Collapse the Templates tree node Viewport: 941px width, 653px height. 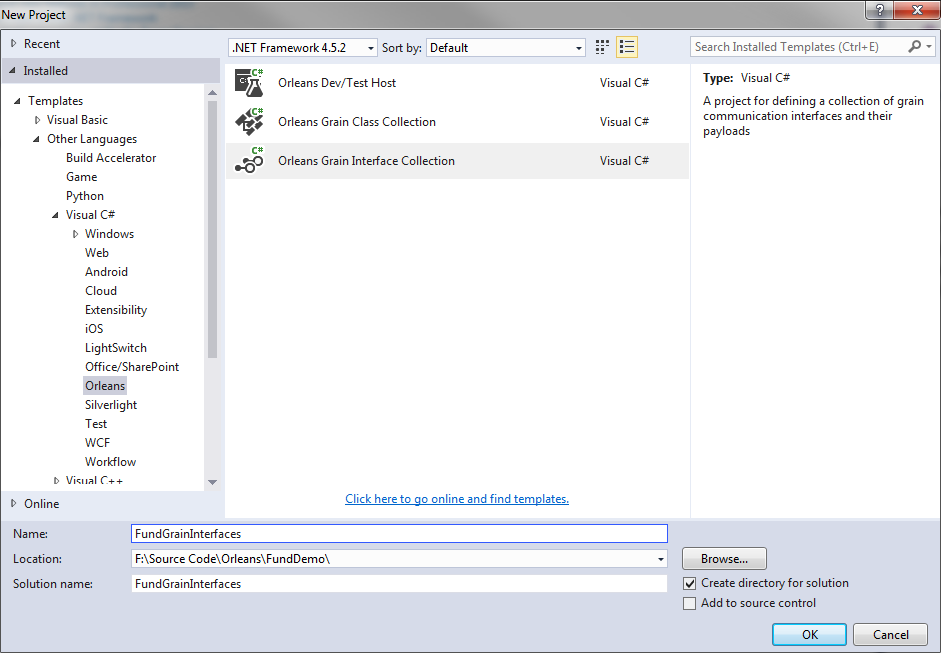tap(17, 101)
